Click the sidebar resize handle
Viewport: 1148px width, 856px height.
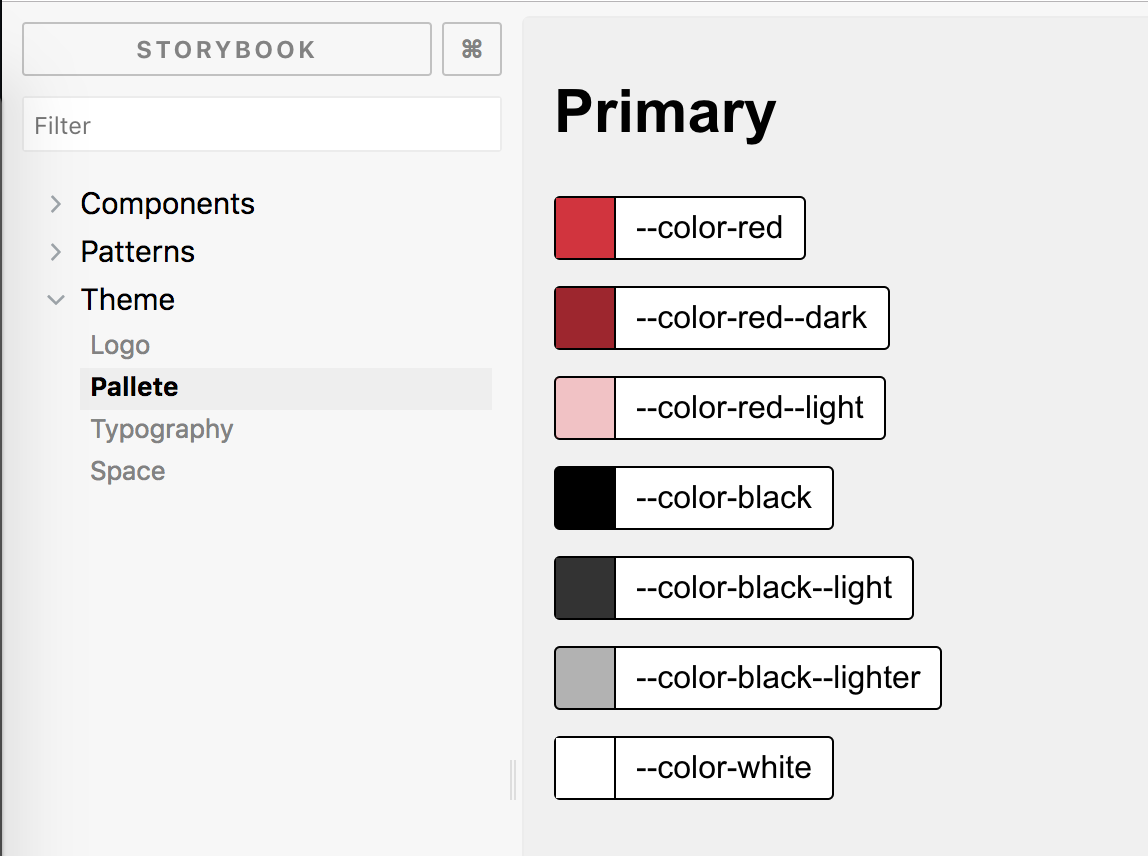(513, 780)
